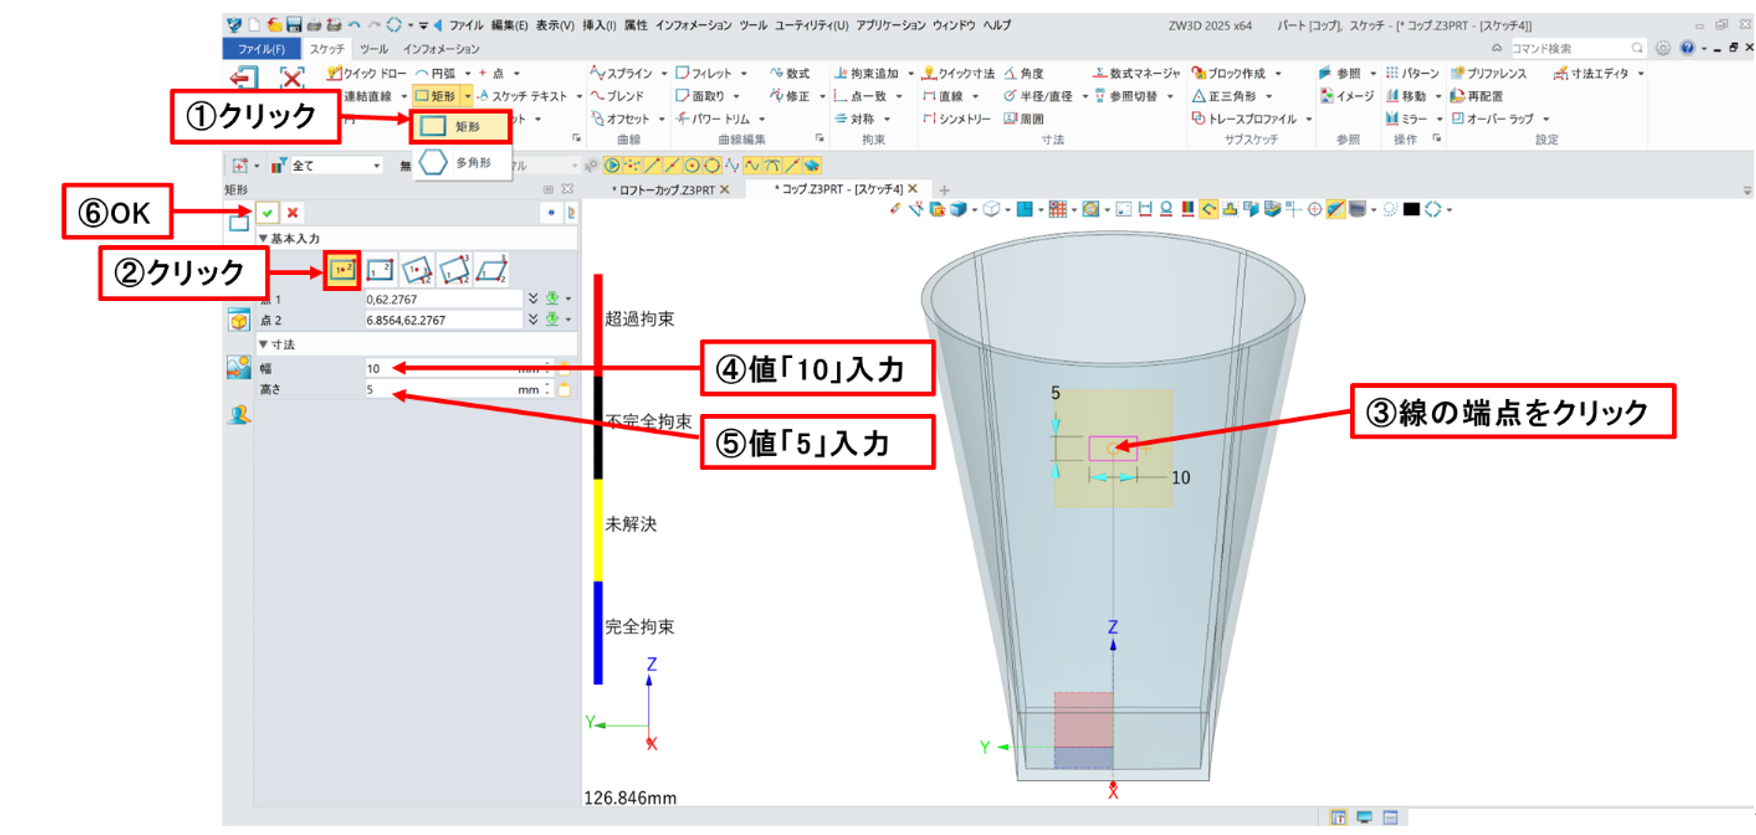This screenshot has width=1756, height=835.
Task: Open the Equation Manager (数式マネージャ)
Action: click(x=1137, y=73)
